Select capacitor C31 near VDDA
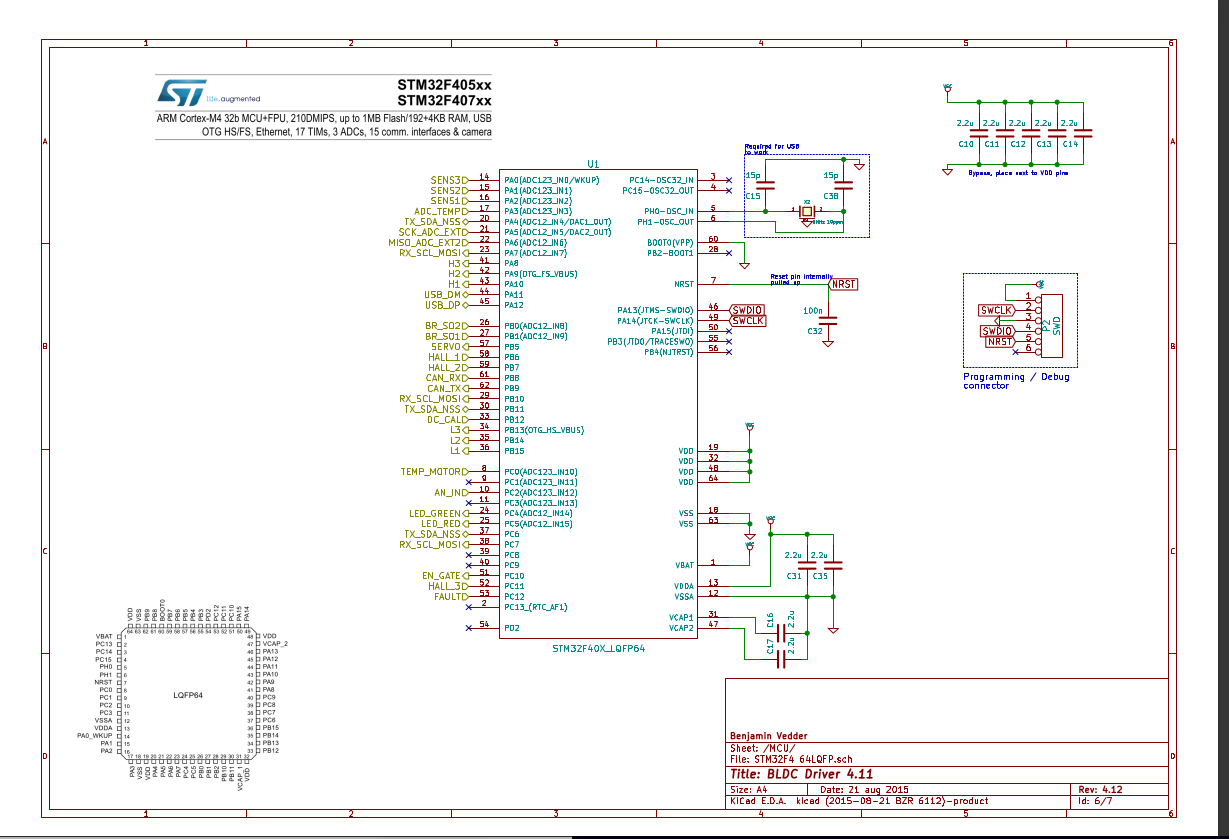Image resolution: width=1229 pixels, height=839 pixels. click(808, 565)
